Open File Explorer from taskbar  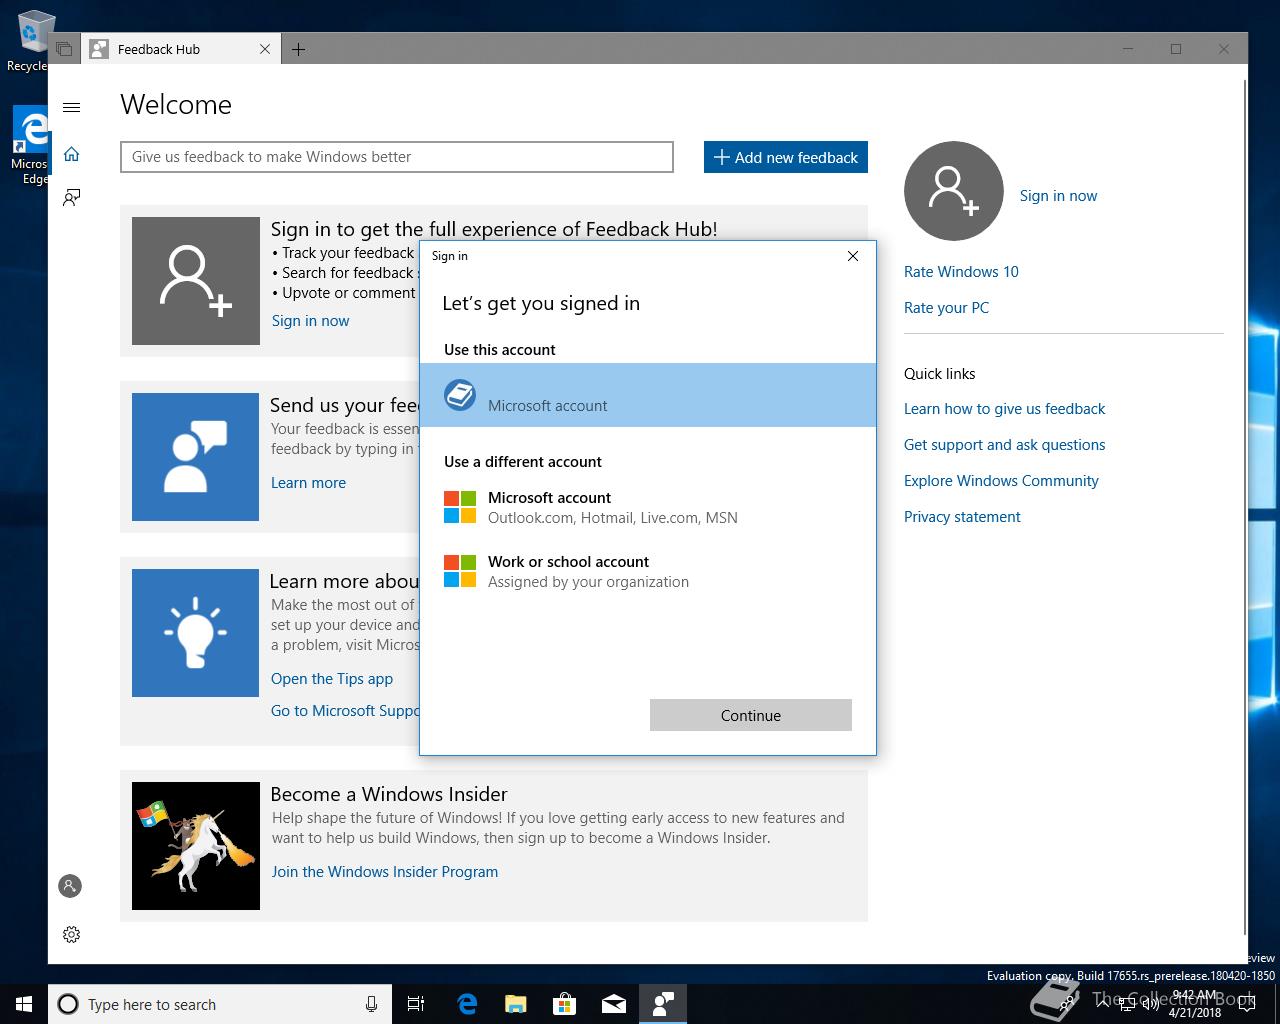(515, 1004)
